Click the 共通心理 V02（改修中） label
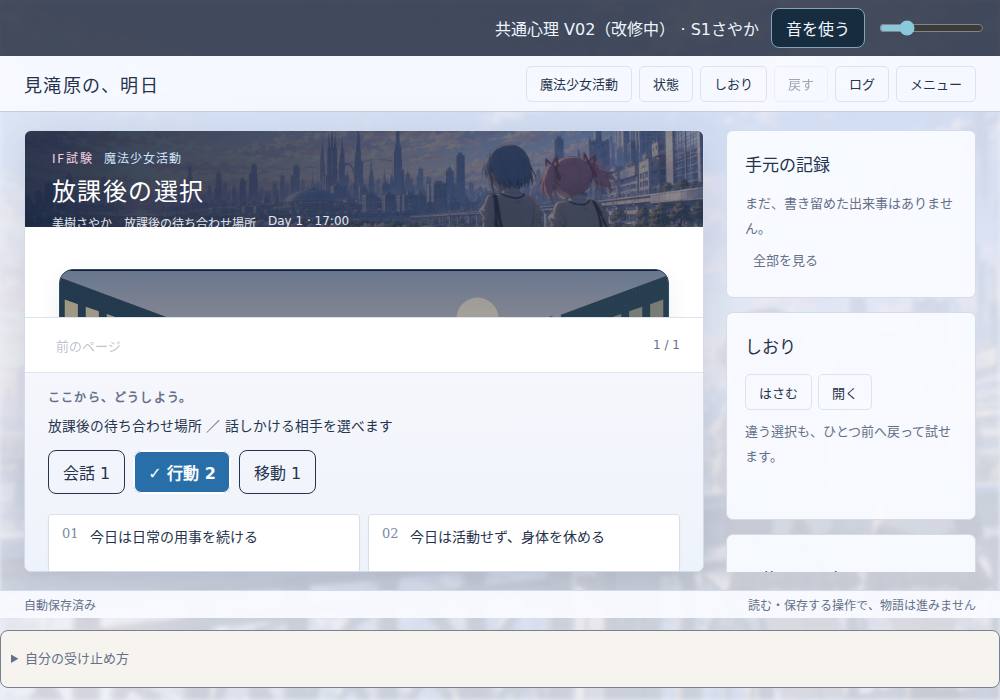 click(x=584, y=29)
